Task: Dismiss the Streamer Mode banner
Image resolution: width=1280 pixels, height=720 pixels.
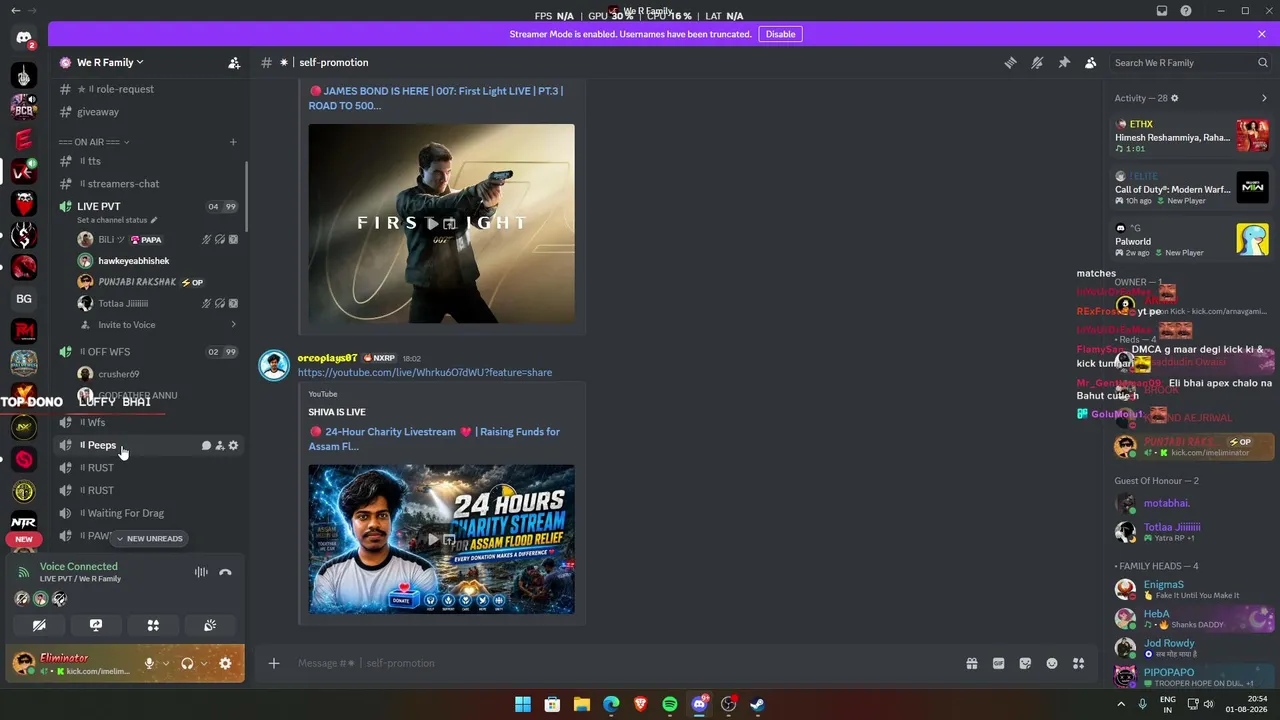Action: (1262, 34)
